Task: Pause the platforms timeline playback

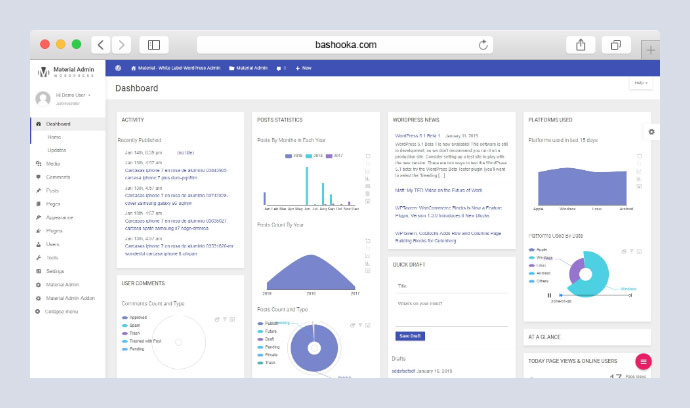Action: 549,295
